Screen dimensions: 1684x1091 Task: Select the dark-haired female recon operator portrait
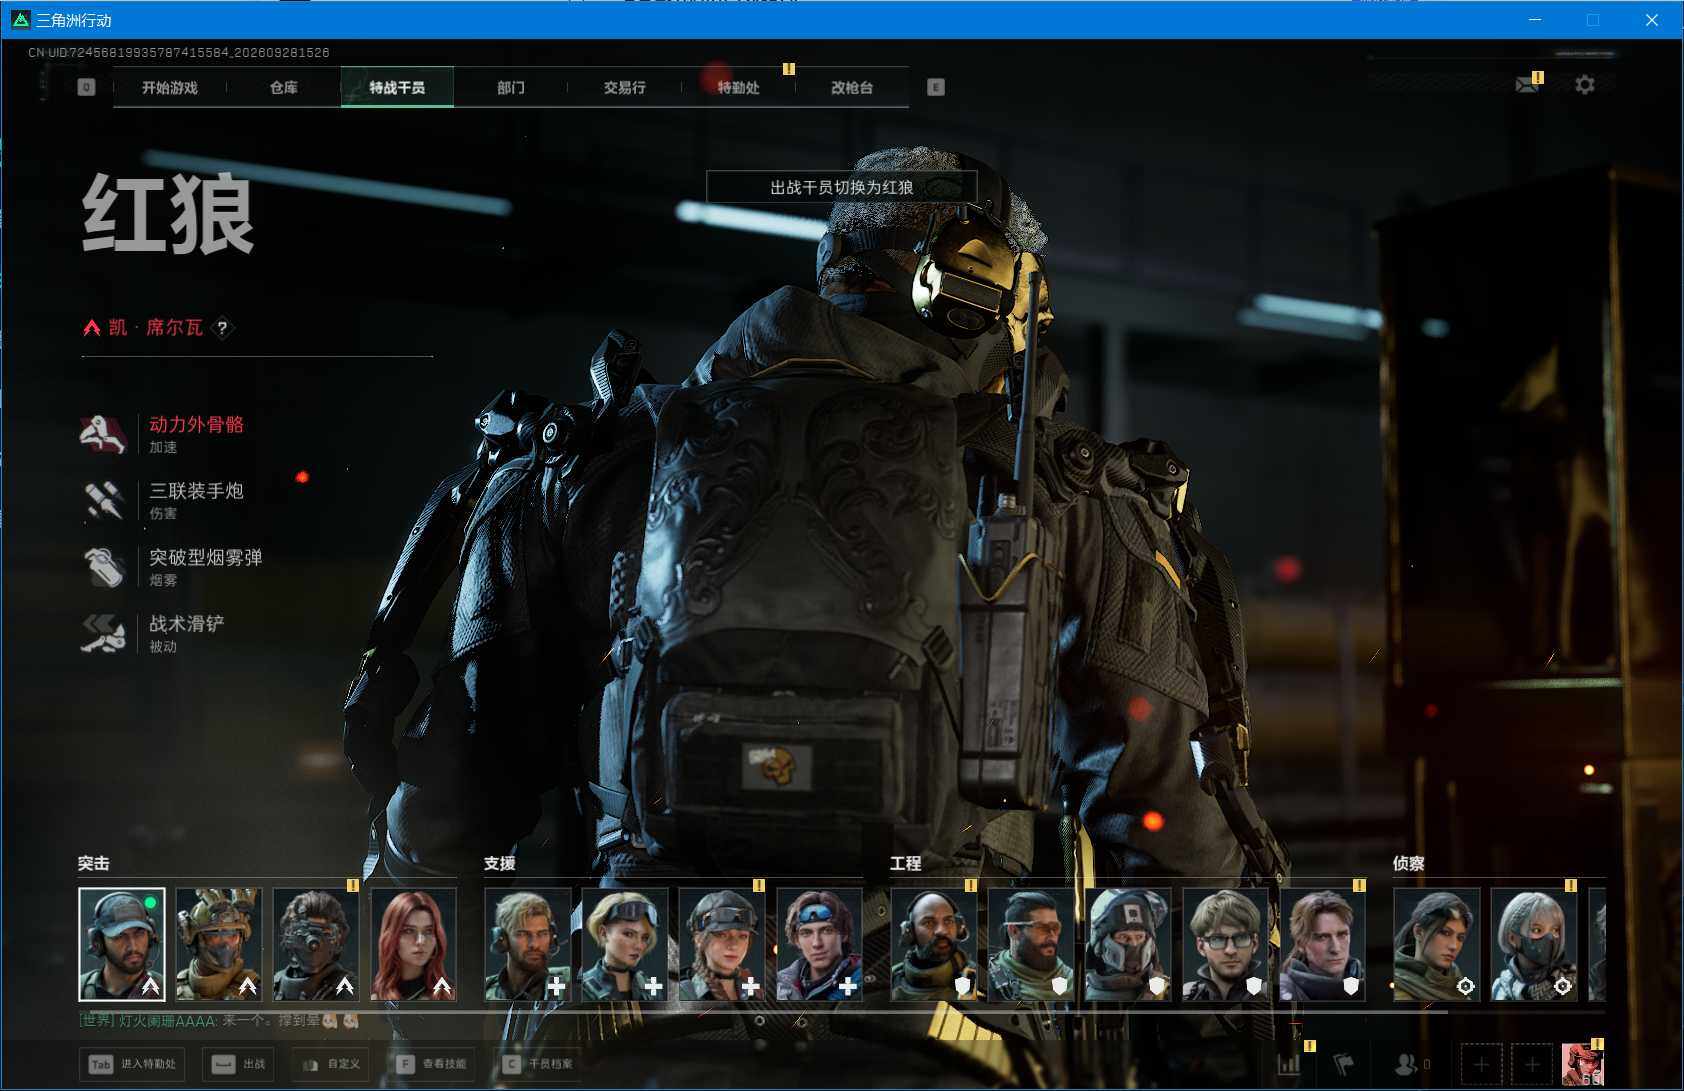(x=1437, y=944)
